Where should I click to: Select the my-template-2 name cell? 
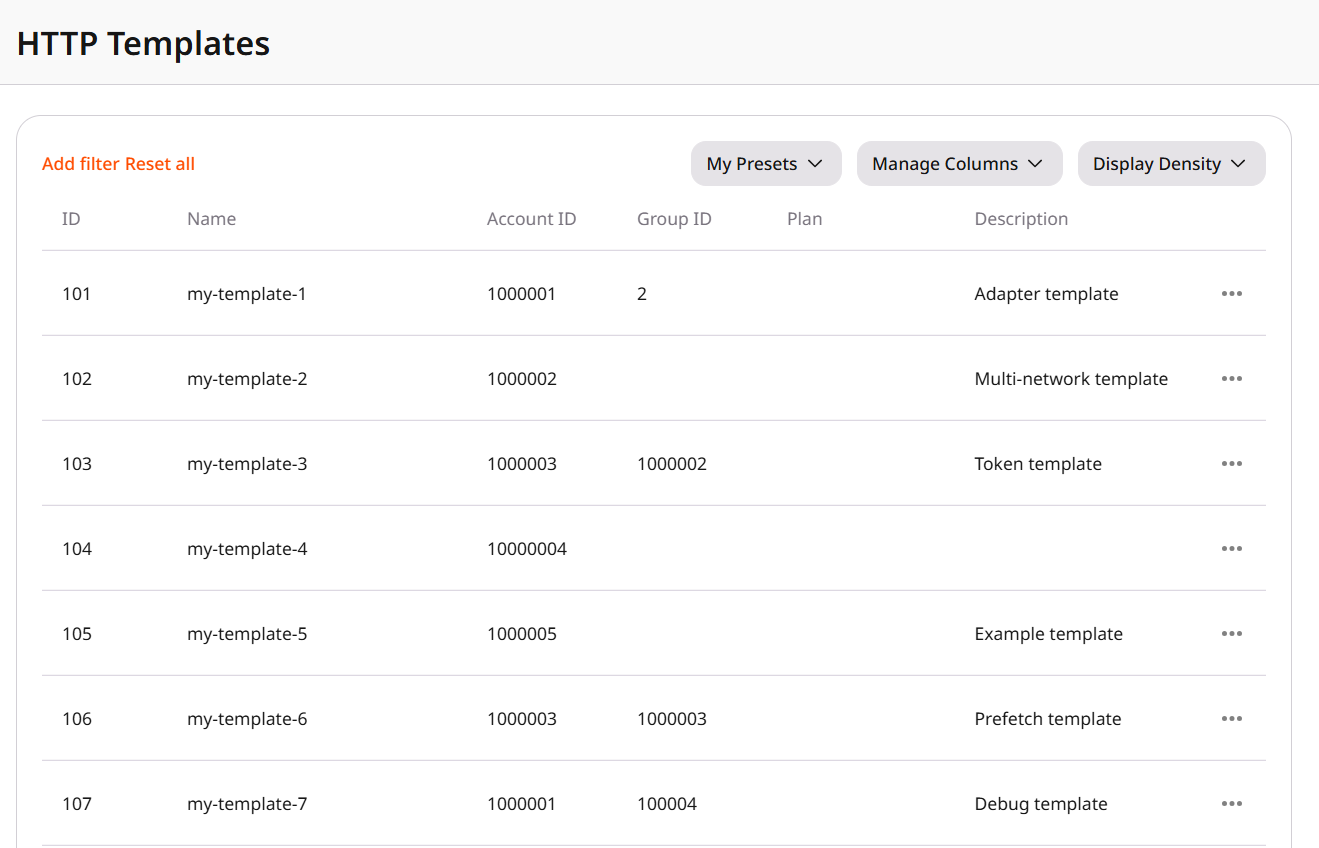[247, 379]
